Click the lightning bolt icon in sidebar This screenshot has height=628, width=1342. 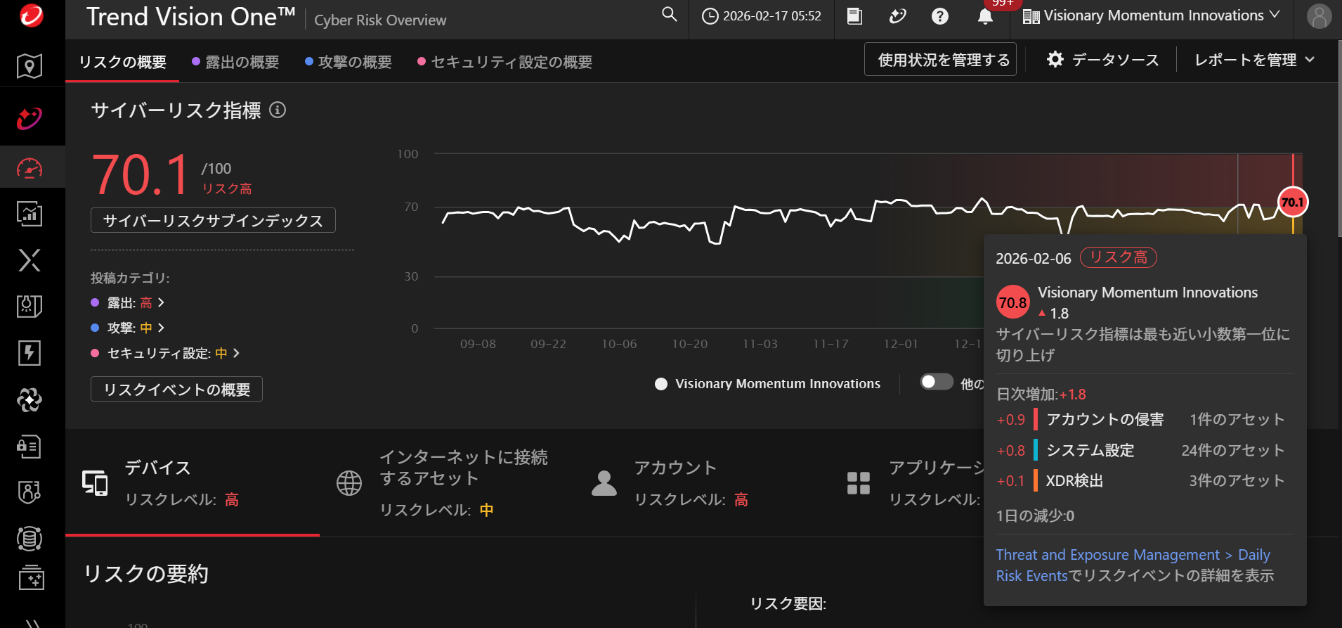click(31, 352)
